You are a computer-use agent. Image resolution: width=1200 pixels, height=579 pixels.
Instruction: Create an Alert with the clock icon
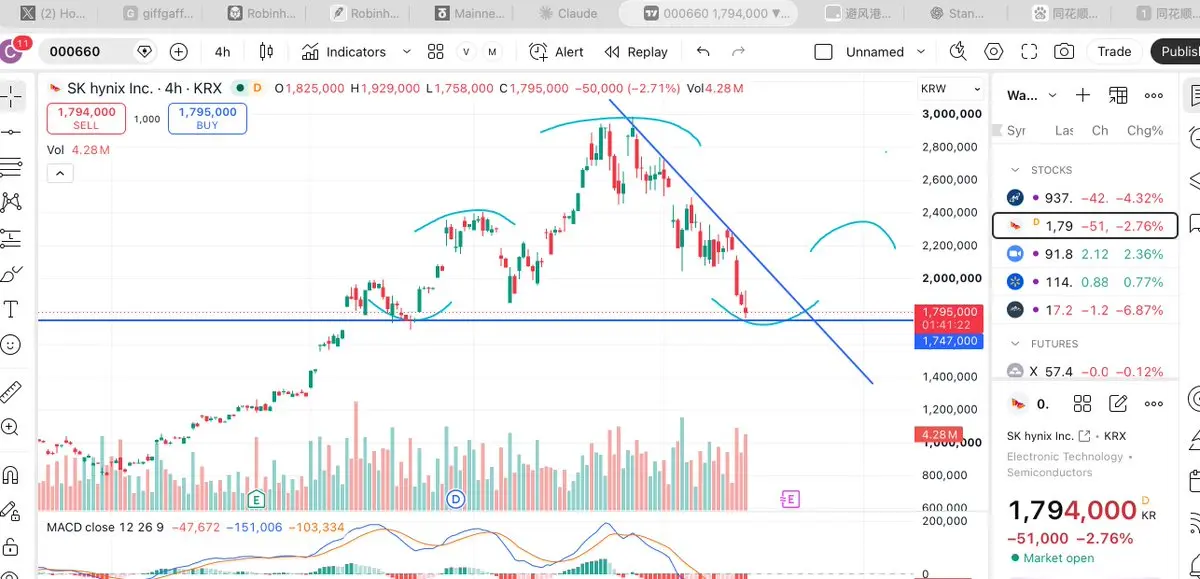click(557, 52)
